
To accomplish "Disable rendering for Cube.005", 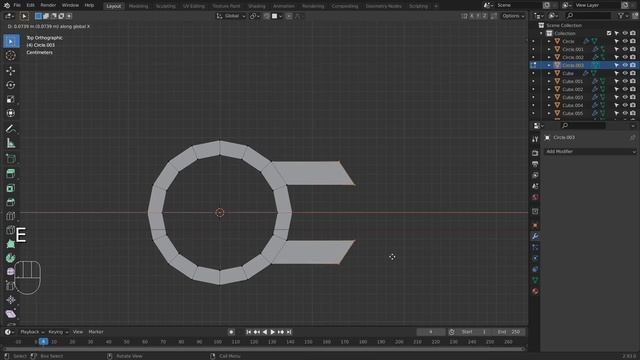I will pos(633,113).
